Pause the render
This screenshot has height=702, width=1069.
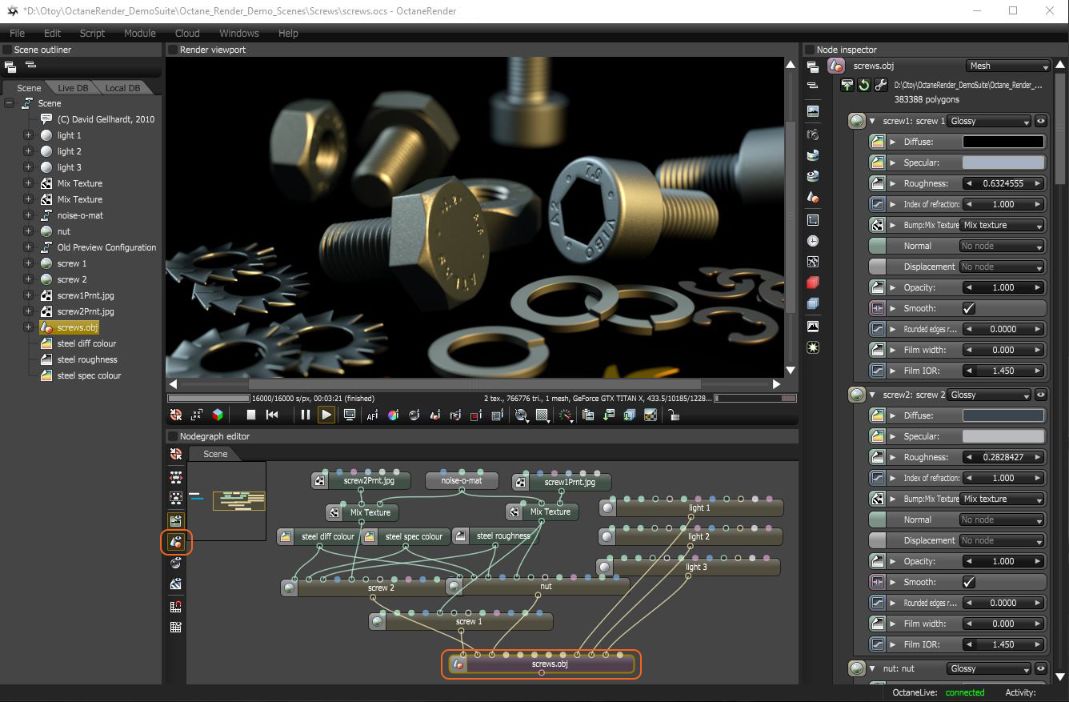pos(305,415)
